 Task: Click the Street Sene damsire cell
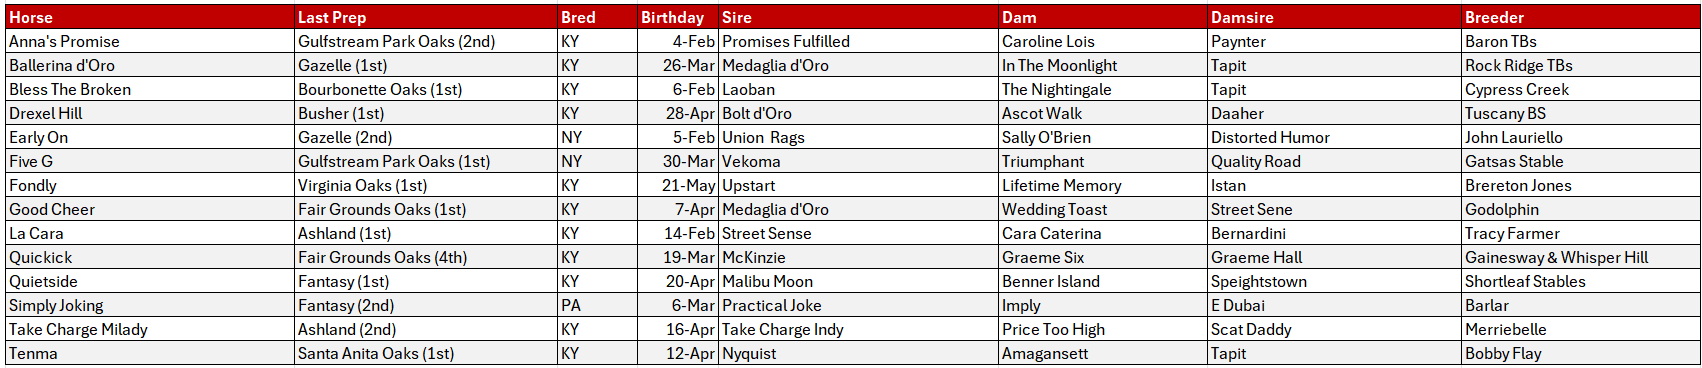1334,209
